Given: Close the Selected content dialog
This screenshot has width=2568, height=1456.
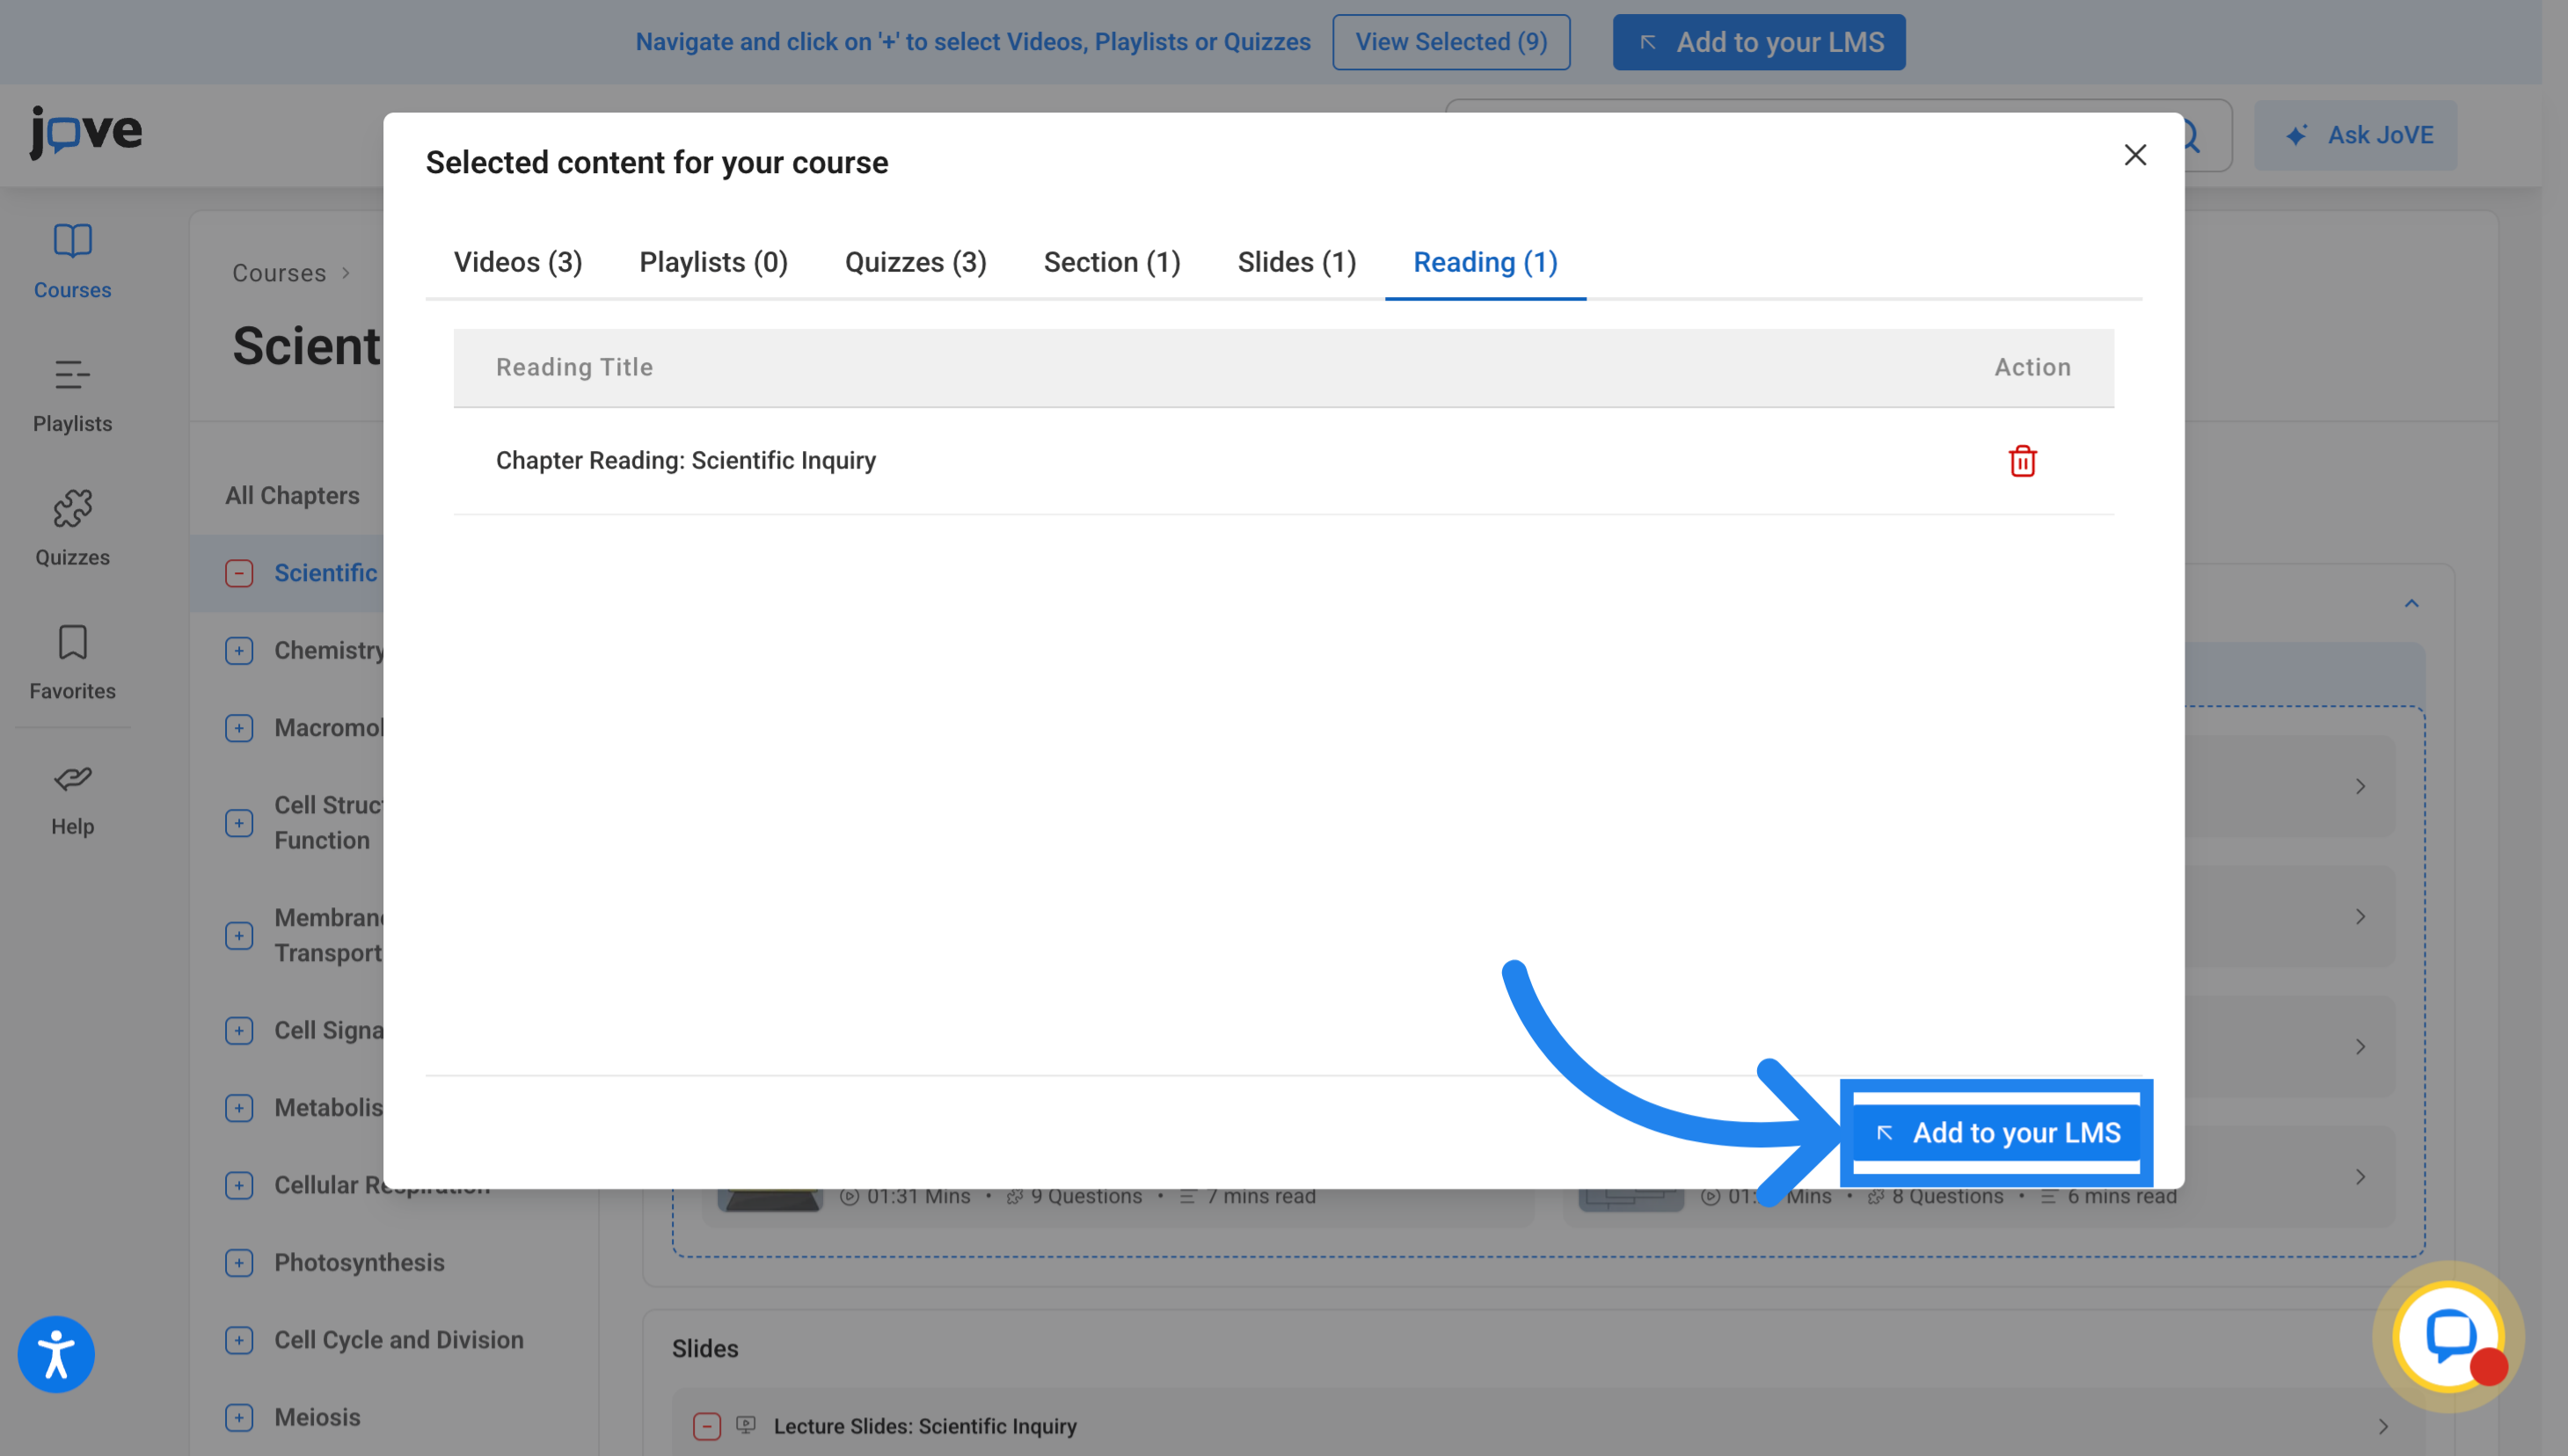Looking at the screenshot, I should coord(2135,155).
